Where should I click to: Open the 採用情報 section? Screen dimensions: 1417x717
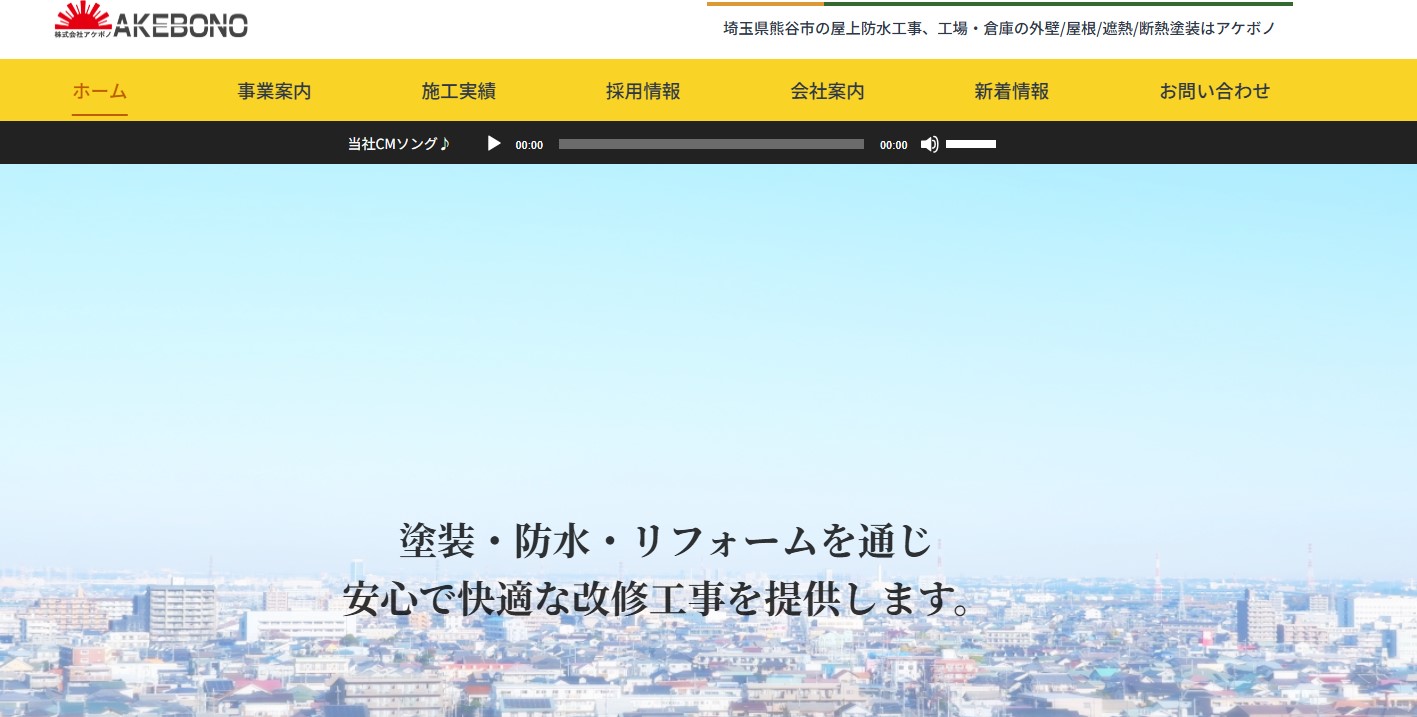[x=642, y=91]
